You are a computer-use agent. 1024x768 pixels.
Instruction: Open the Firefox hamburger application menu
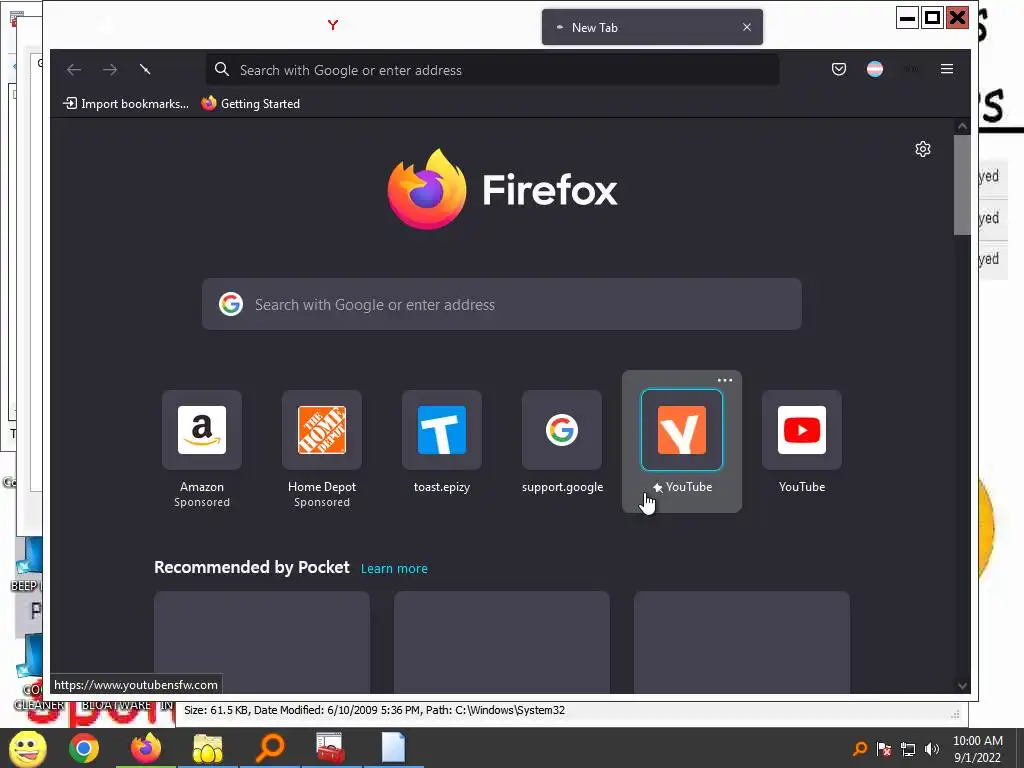946,69
